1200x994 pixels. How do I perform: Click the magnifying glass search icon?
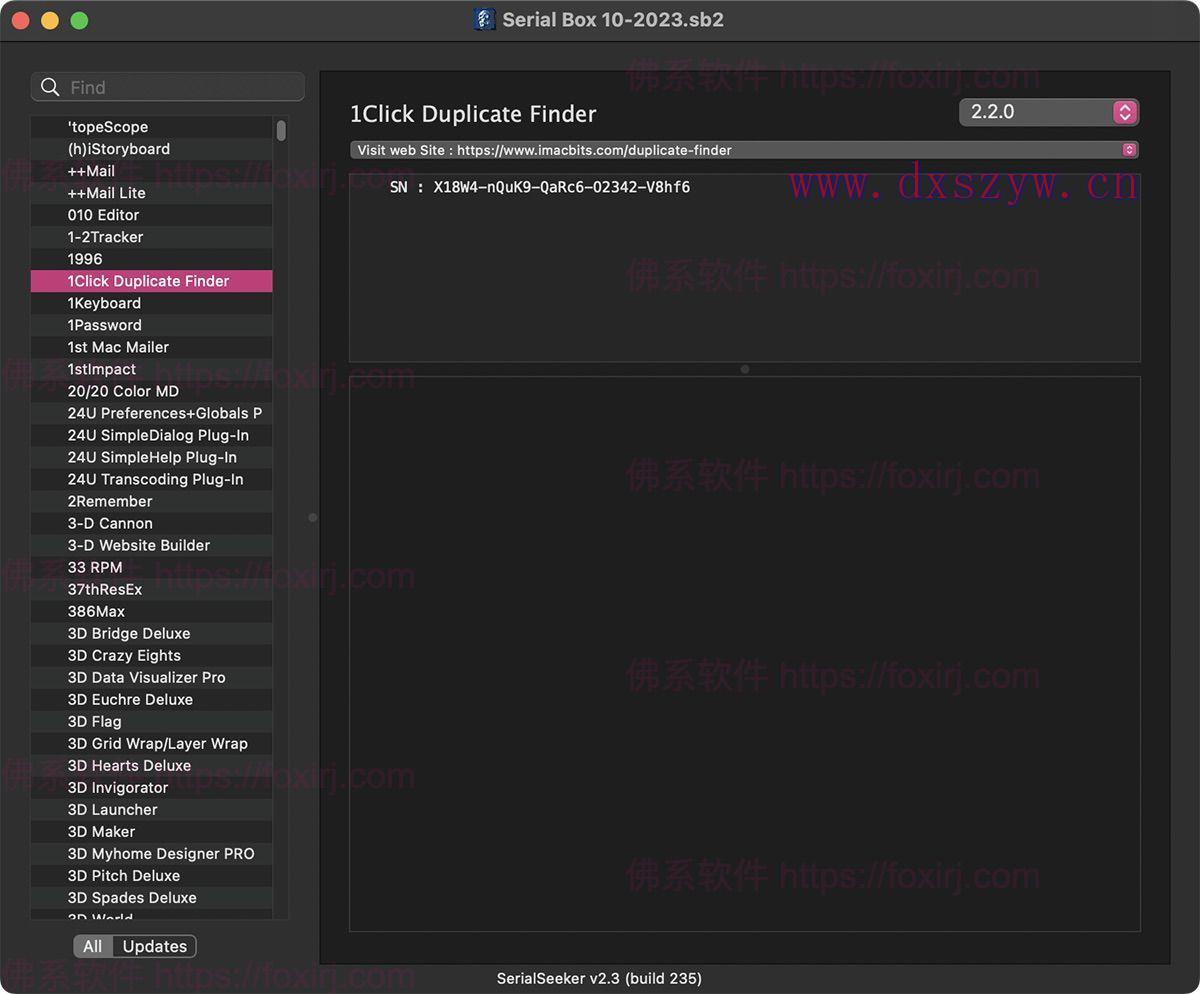coord(50,87)
